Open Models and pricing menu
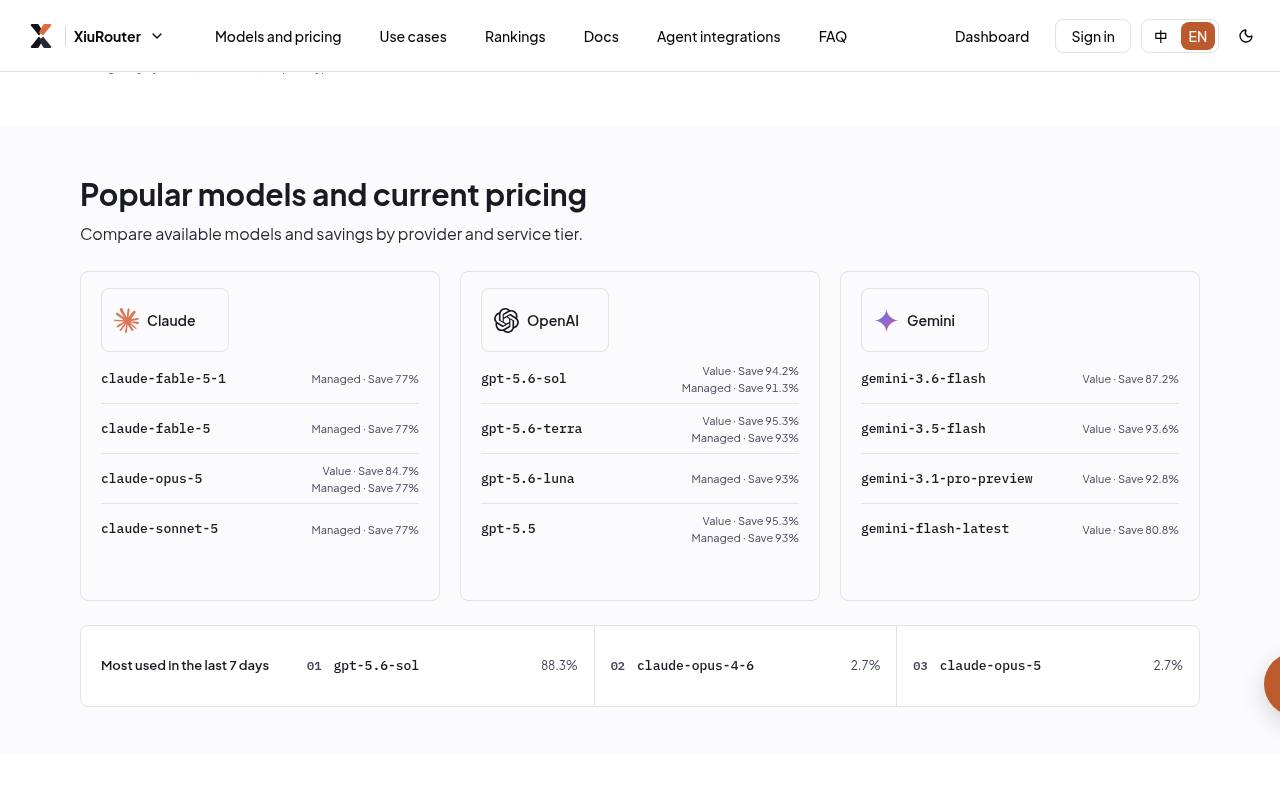1280x800 pixels. pos(278,36)
